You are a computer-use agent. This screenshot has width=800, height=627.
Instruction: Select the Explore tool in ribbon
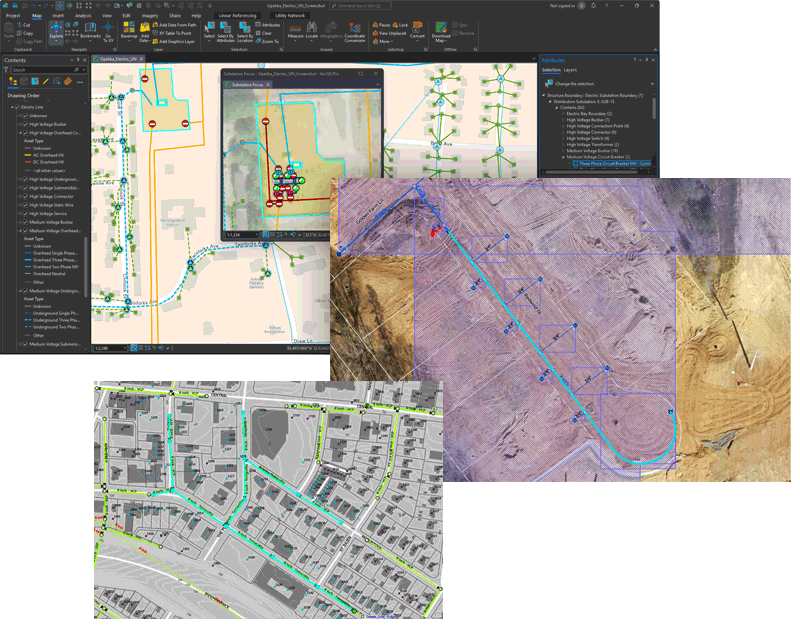(54, 36)
